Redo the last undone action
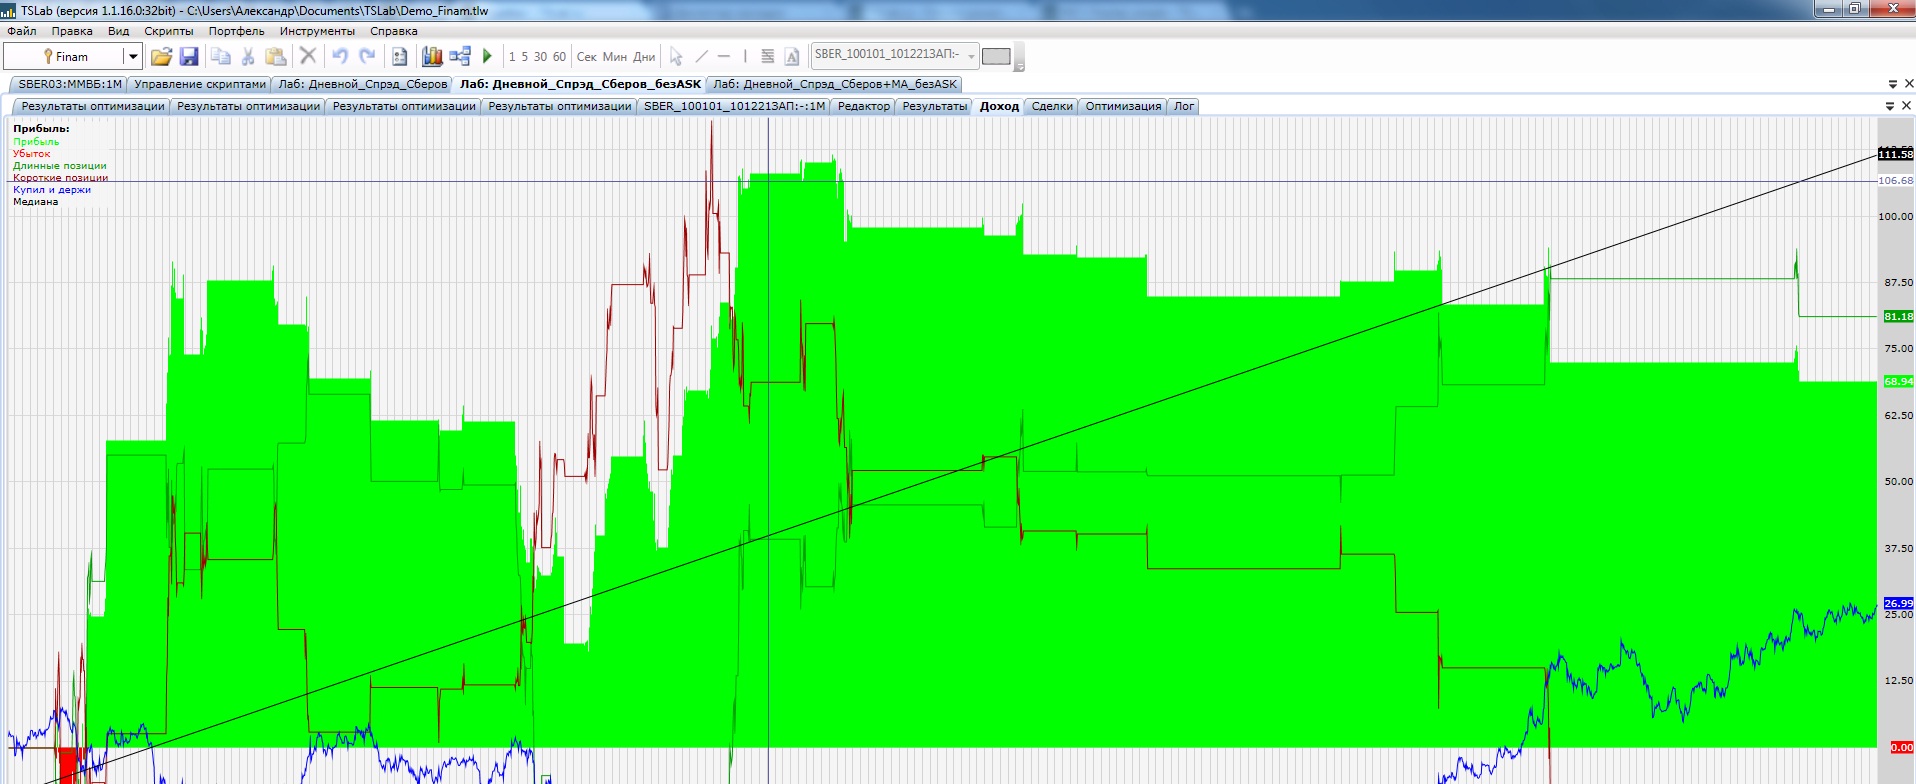The image size is (1916, 784). tap(367, 57)
